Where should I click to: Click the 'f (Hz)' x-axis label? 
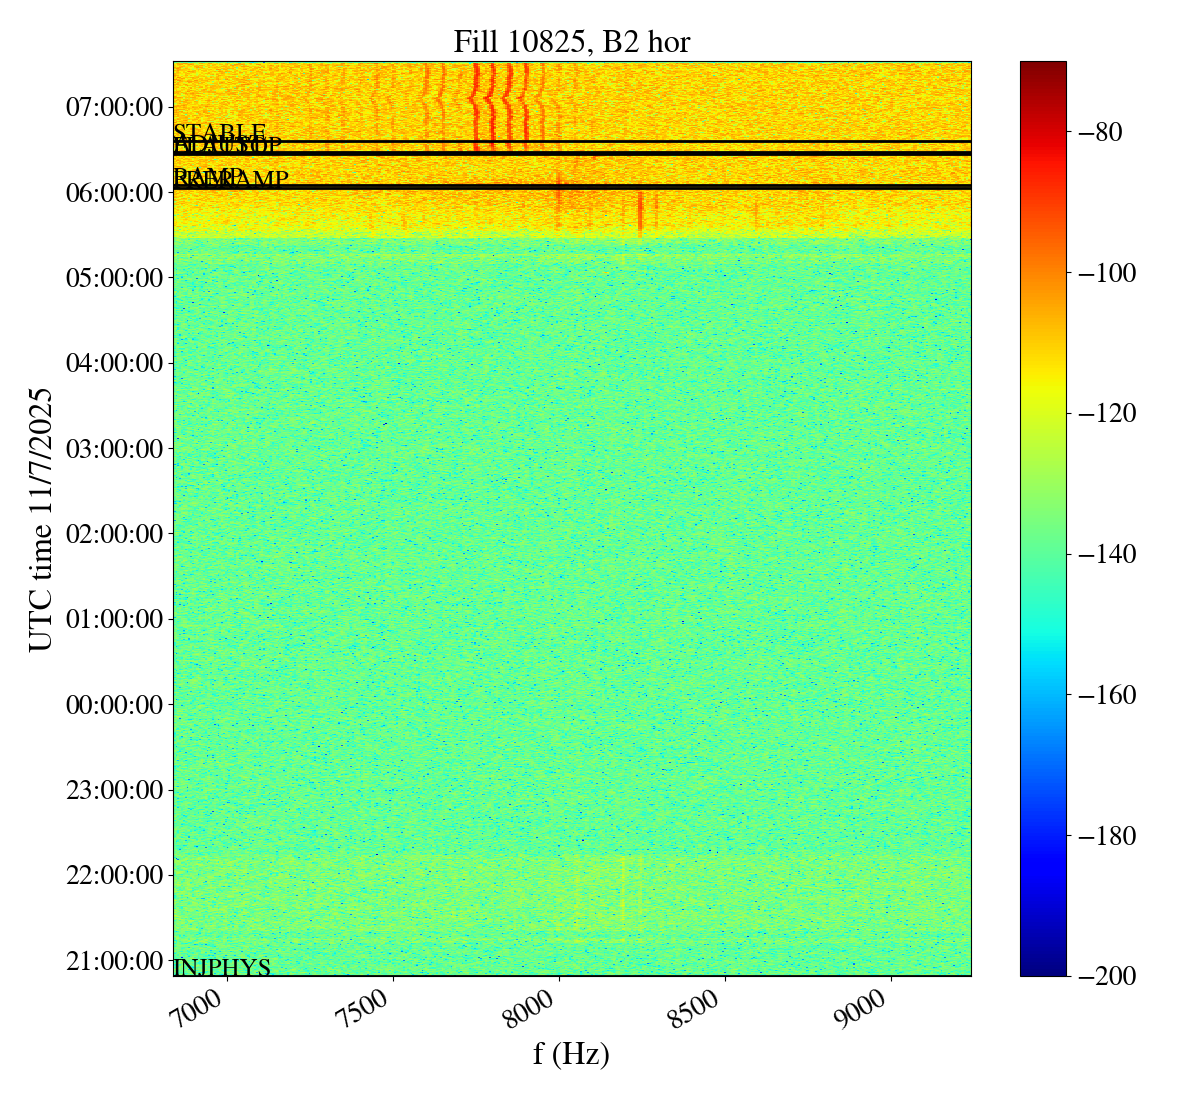[x=571, y=1053]
